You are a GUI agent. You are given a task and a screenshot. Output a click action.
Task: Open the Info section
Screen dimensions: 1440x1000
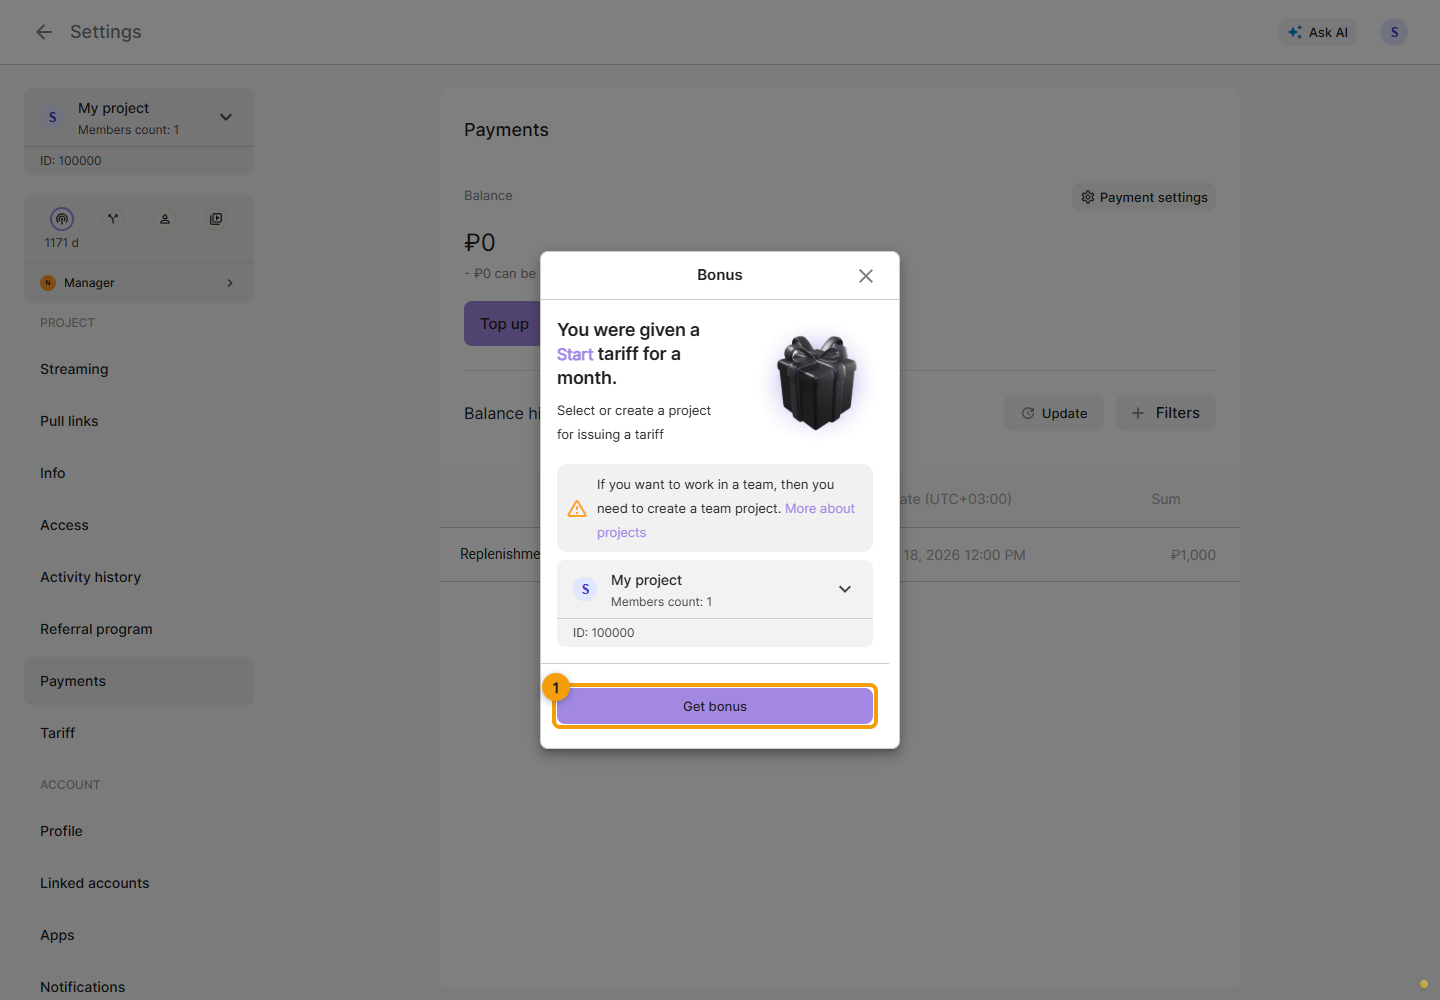coord(139,473)
